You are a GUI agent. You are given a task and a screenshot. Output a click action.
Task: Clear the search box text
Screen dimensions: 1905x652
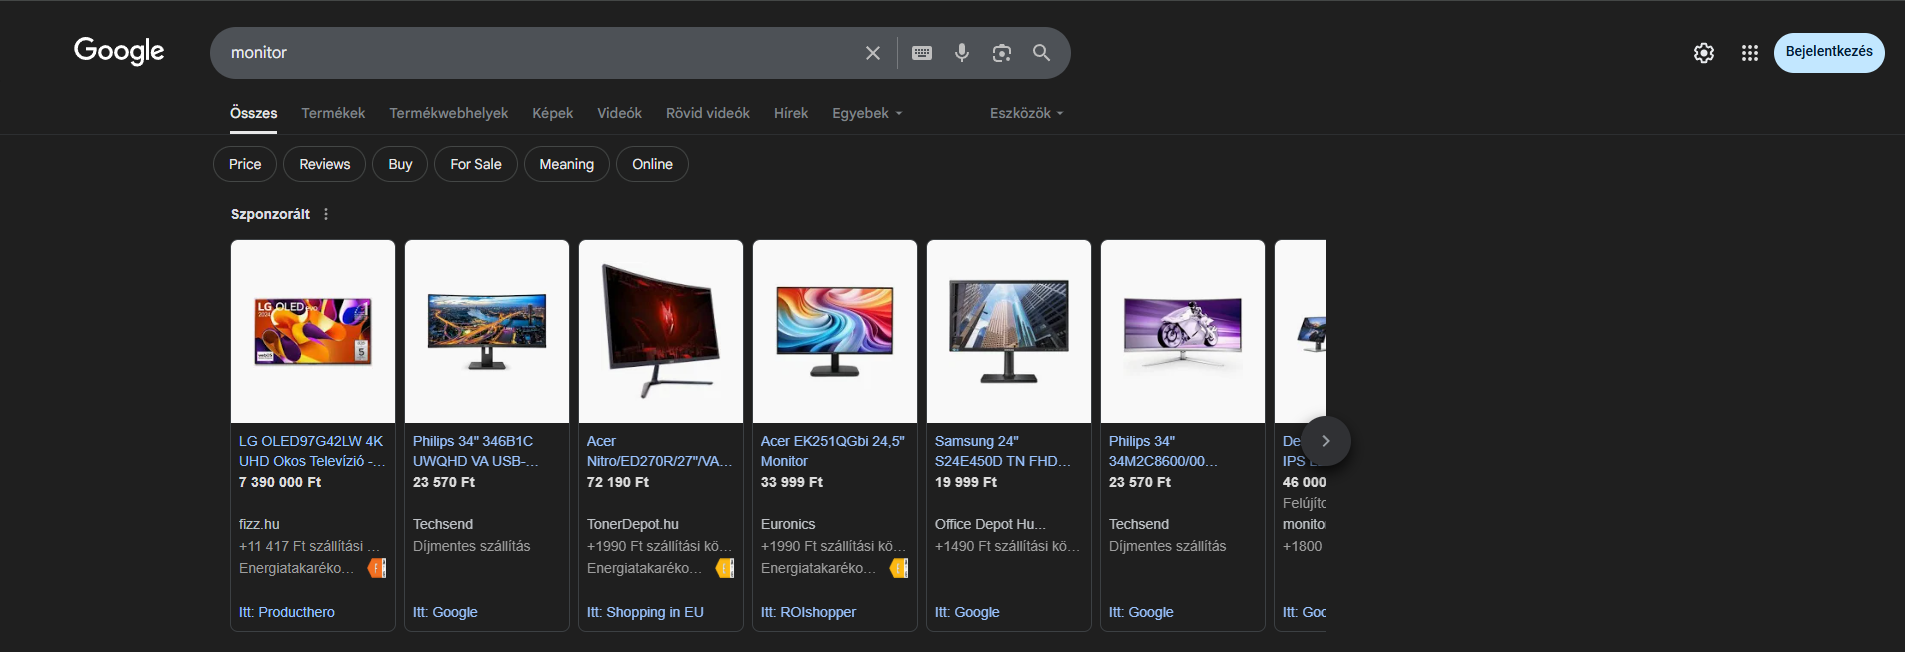(873, 53)
